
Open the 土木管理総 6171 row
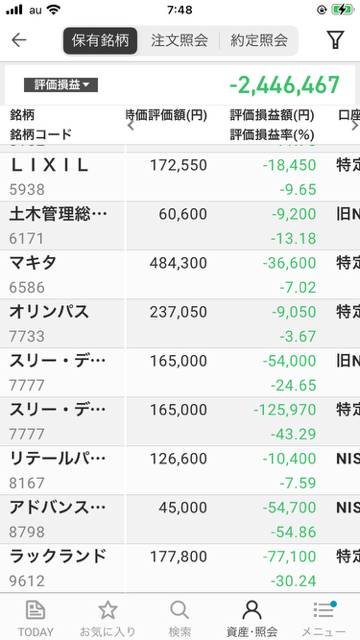tap(180, 226)
